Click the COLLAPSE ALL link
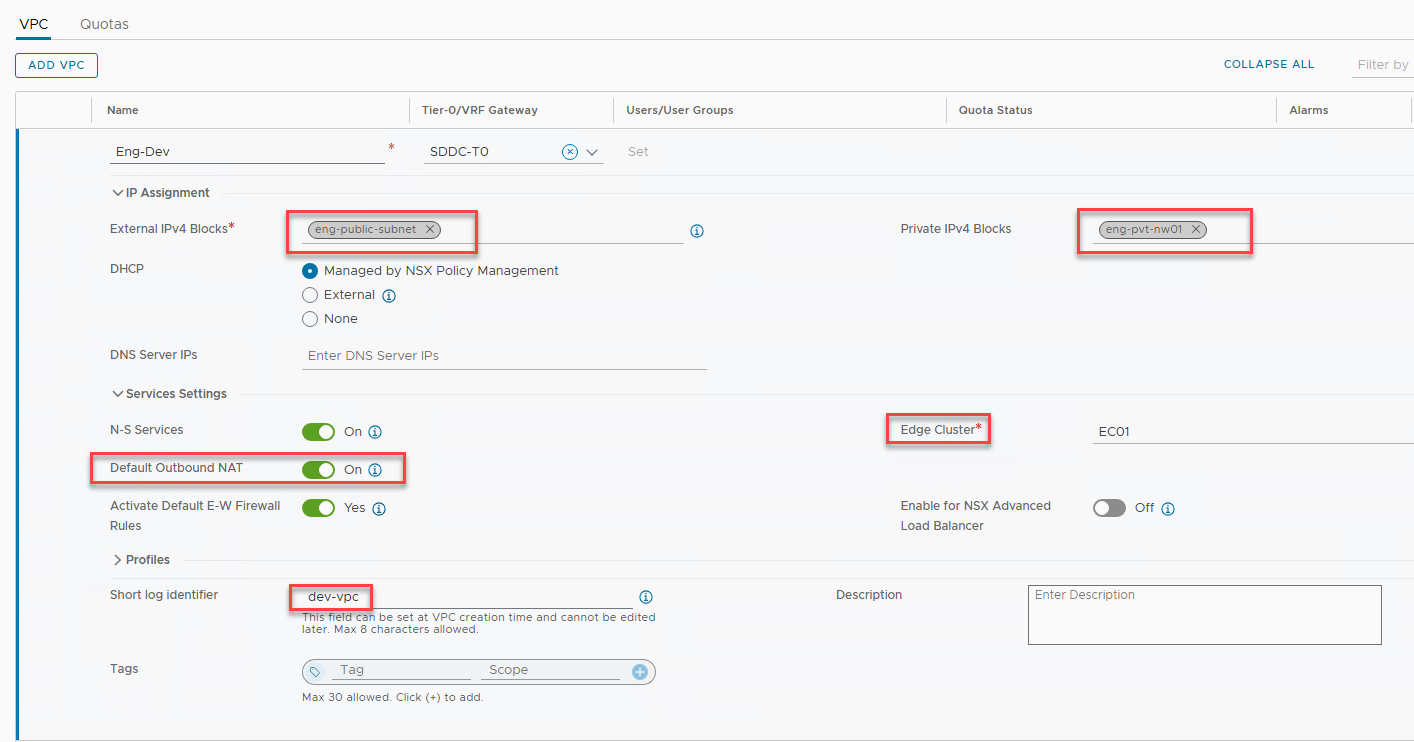Viewport: 1414px width, 742px height. coord(1268,64)
